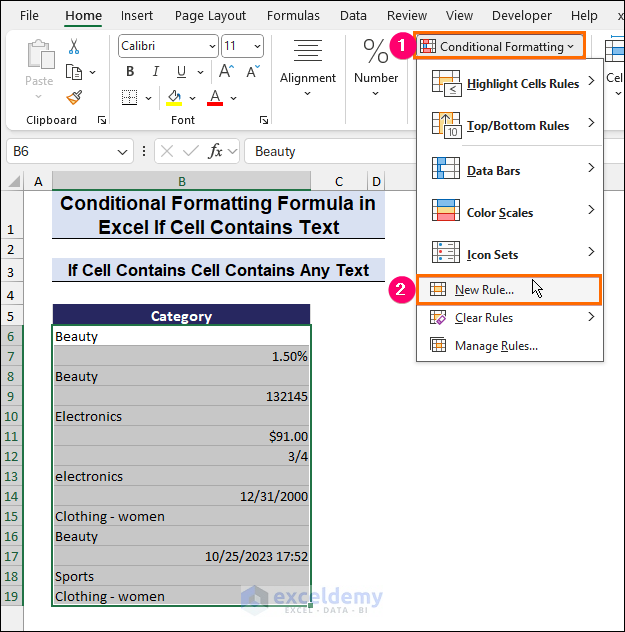Expand the Copy options arrow
Image resolution: width=625 pixels, height=632 pixels.
point(93,73)
